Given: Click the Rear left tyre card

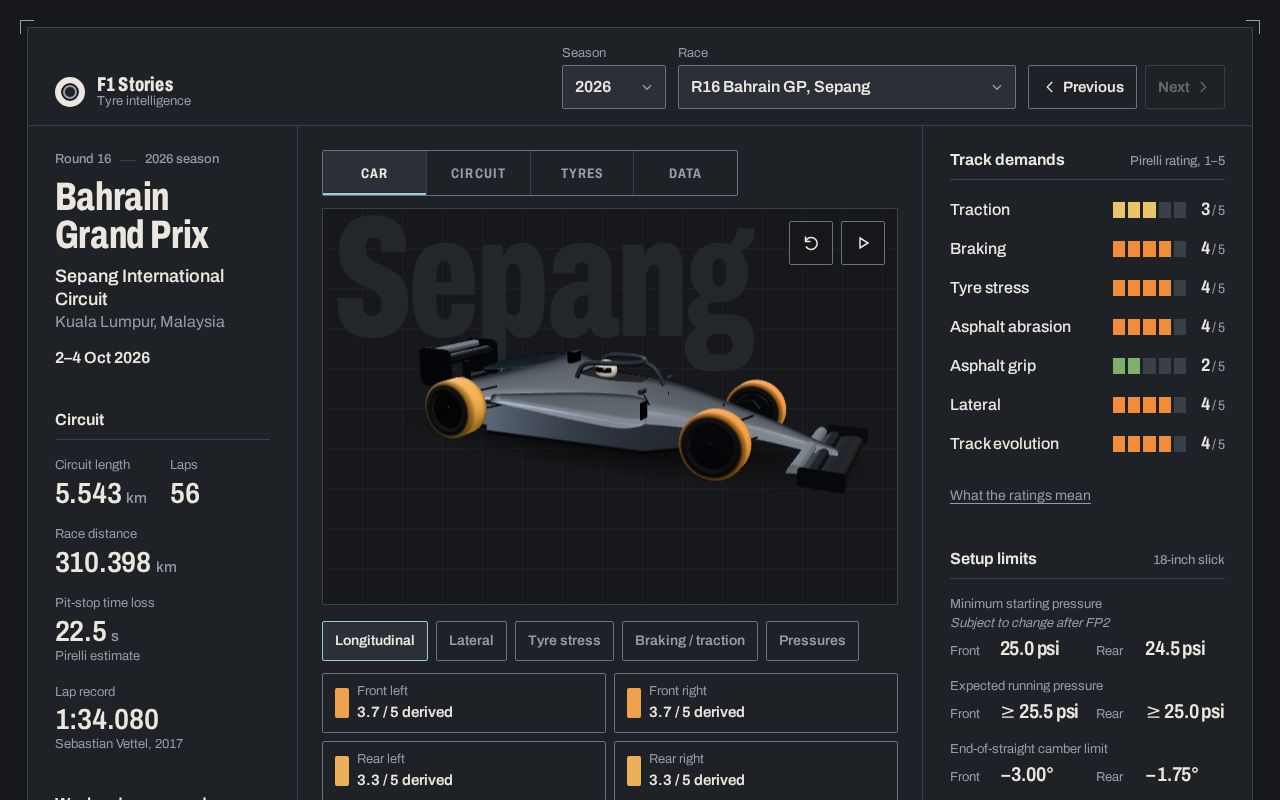Looking at the screenshot, I should [464, 770].
